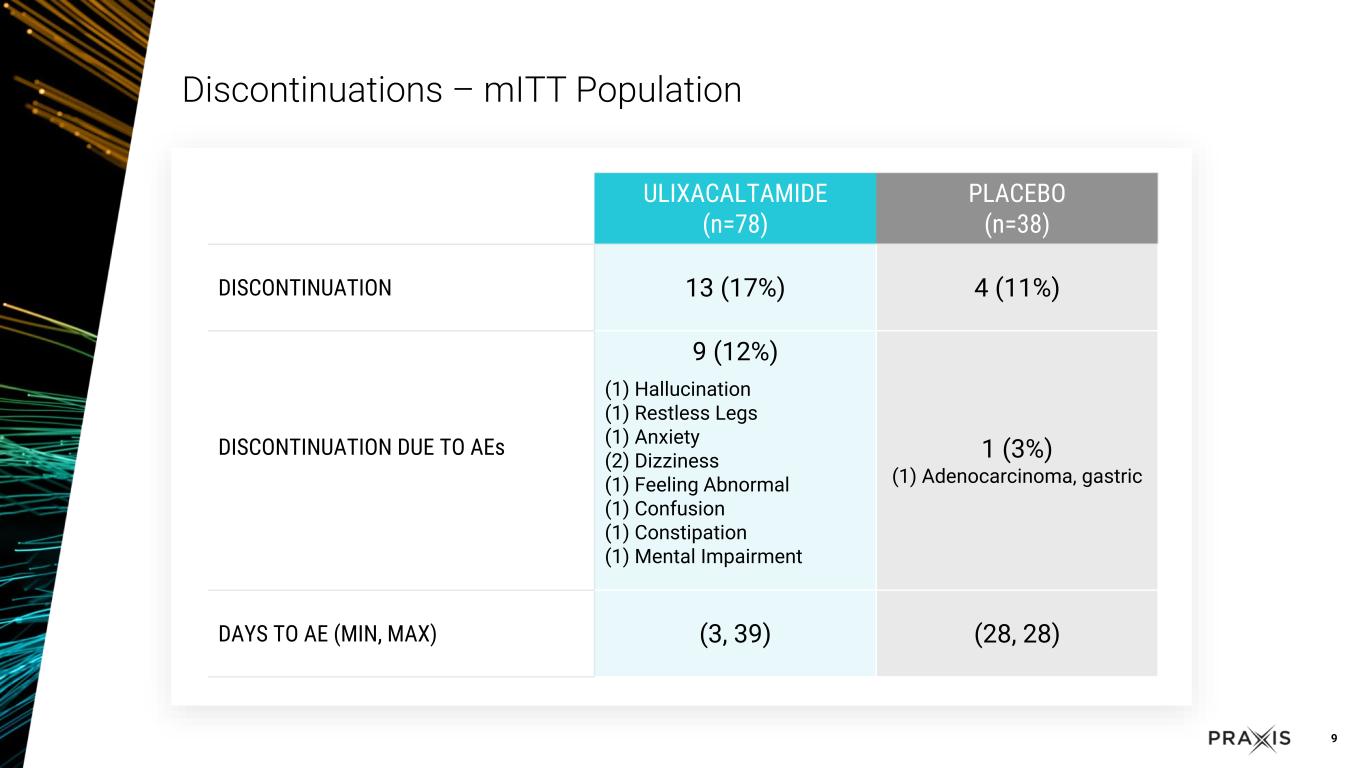Screen dimensions: 1365x768
Task: Select the PLACEBO (n=38) column header
Action: (x=1016, y=208)
